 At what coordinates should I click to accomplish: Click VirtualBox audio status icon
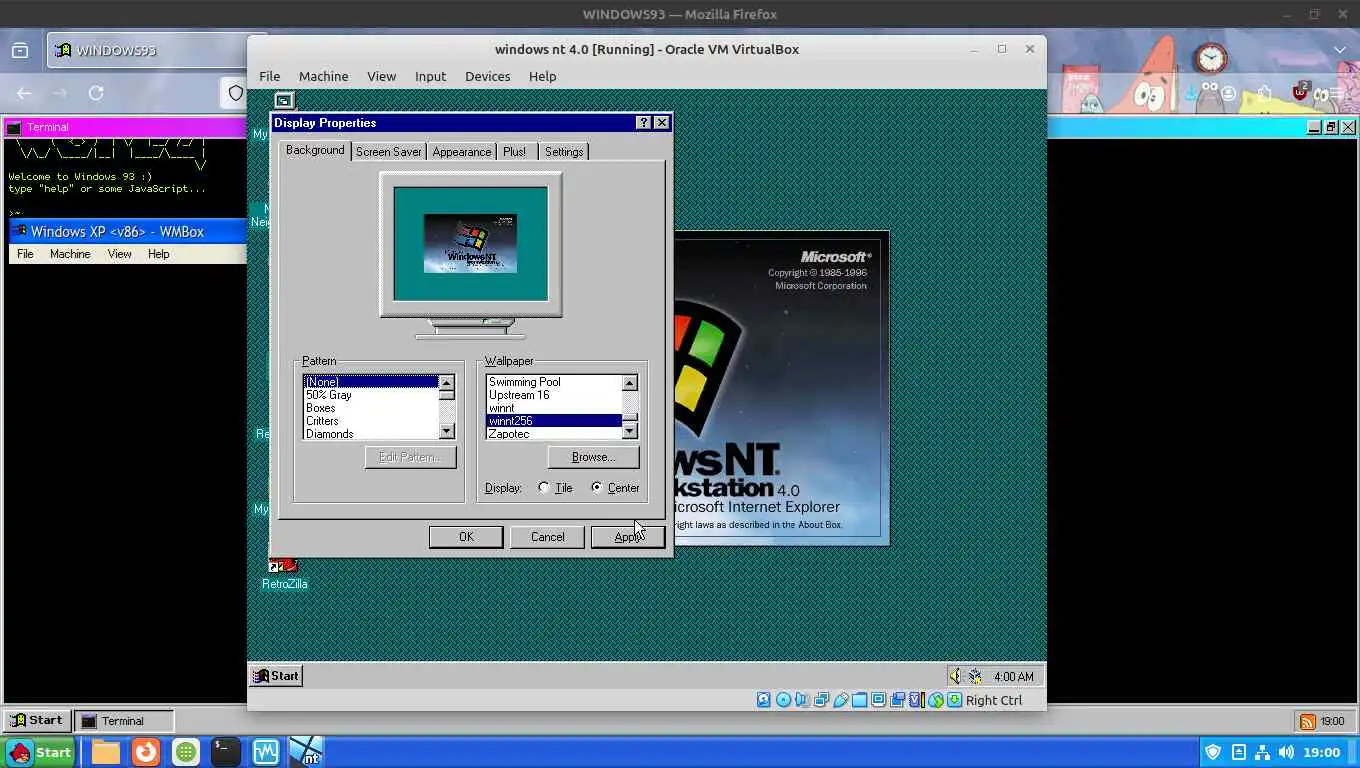(801, 700)
